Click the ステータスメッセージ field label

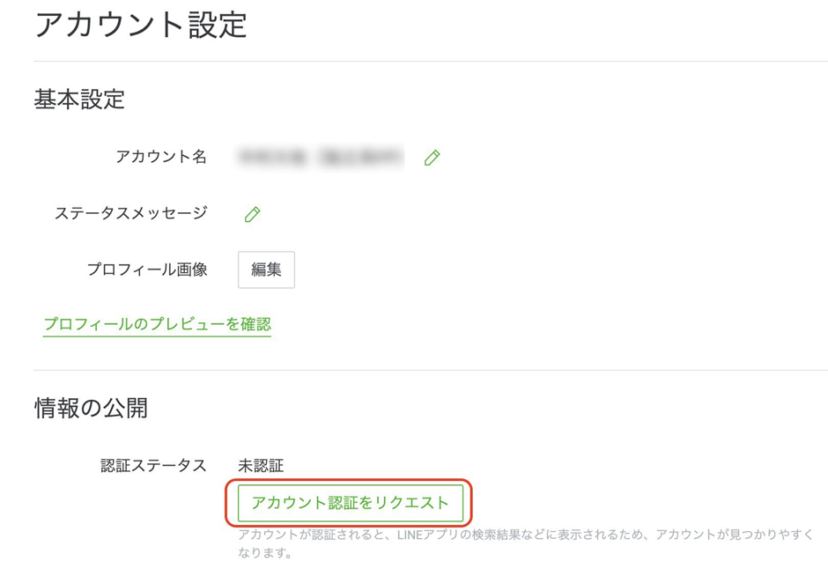click(131, 213)
